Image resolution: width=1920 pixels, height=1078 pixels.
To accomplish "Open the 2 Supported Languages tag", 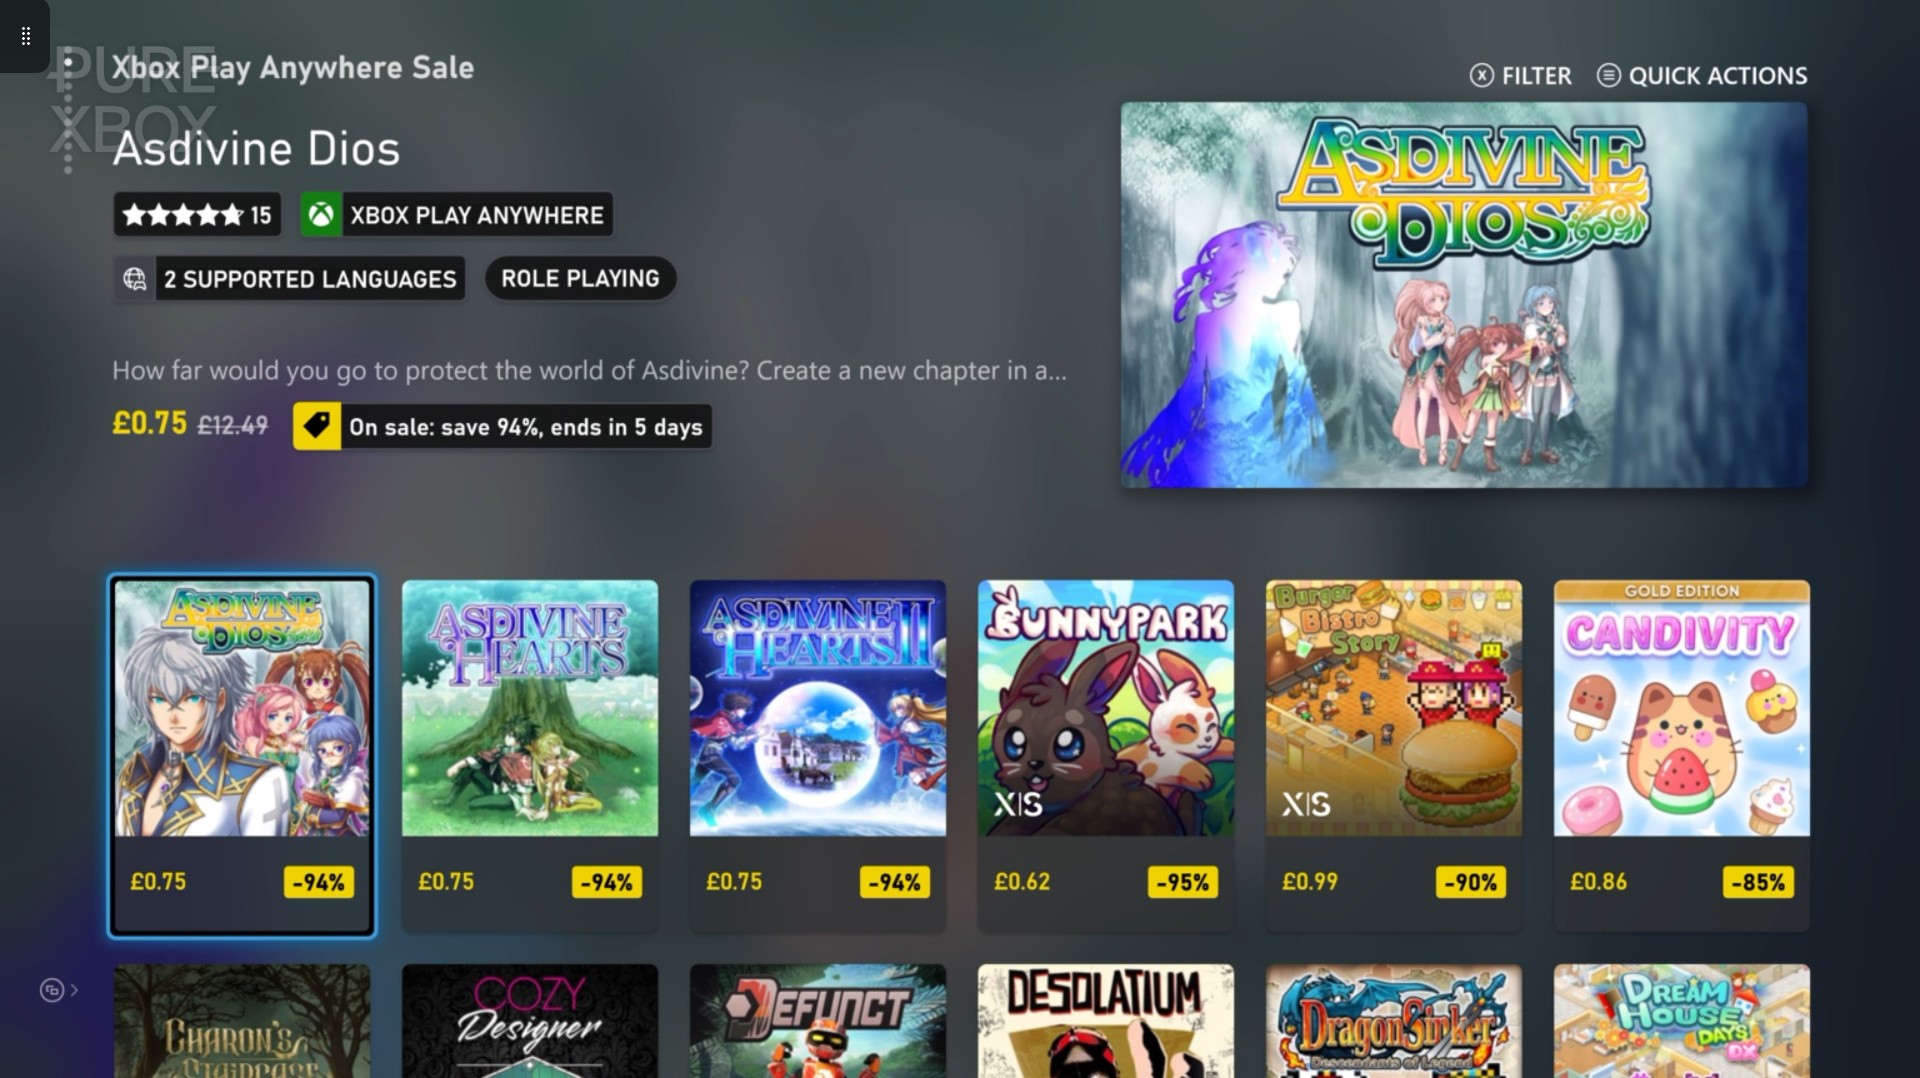I will click(290, 279).
